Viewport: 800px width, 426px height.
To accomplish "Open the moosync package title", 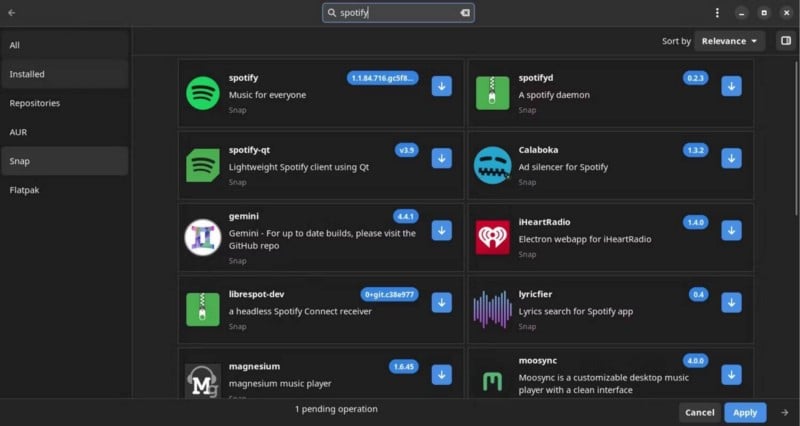I will [538, 361].
